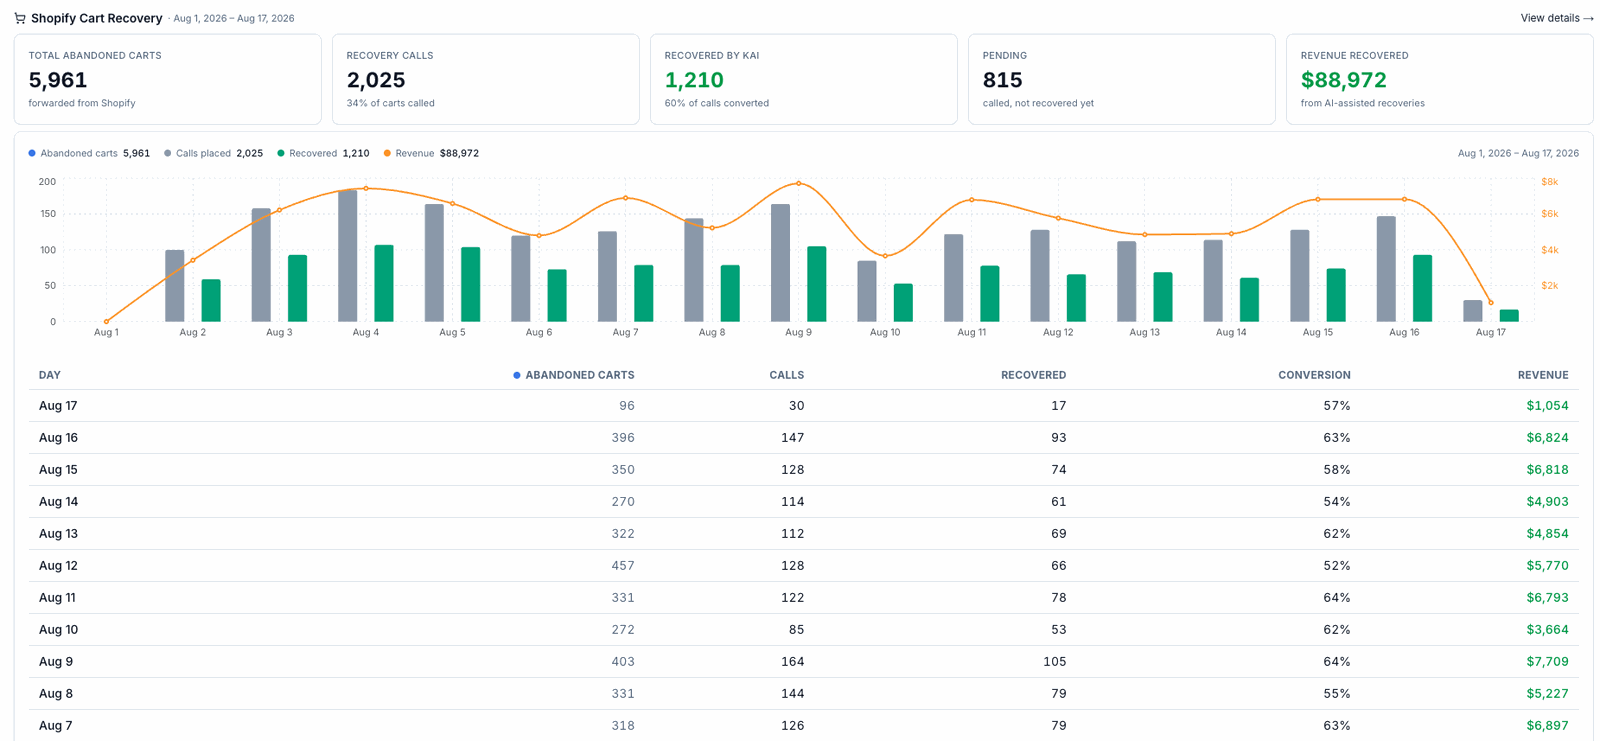
Task: Click the Aug 4 gray calls bar
Action: (x=348, y=256)
